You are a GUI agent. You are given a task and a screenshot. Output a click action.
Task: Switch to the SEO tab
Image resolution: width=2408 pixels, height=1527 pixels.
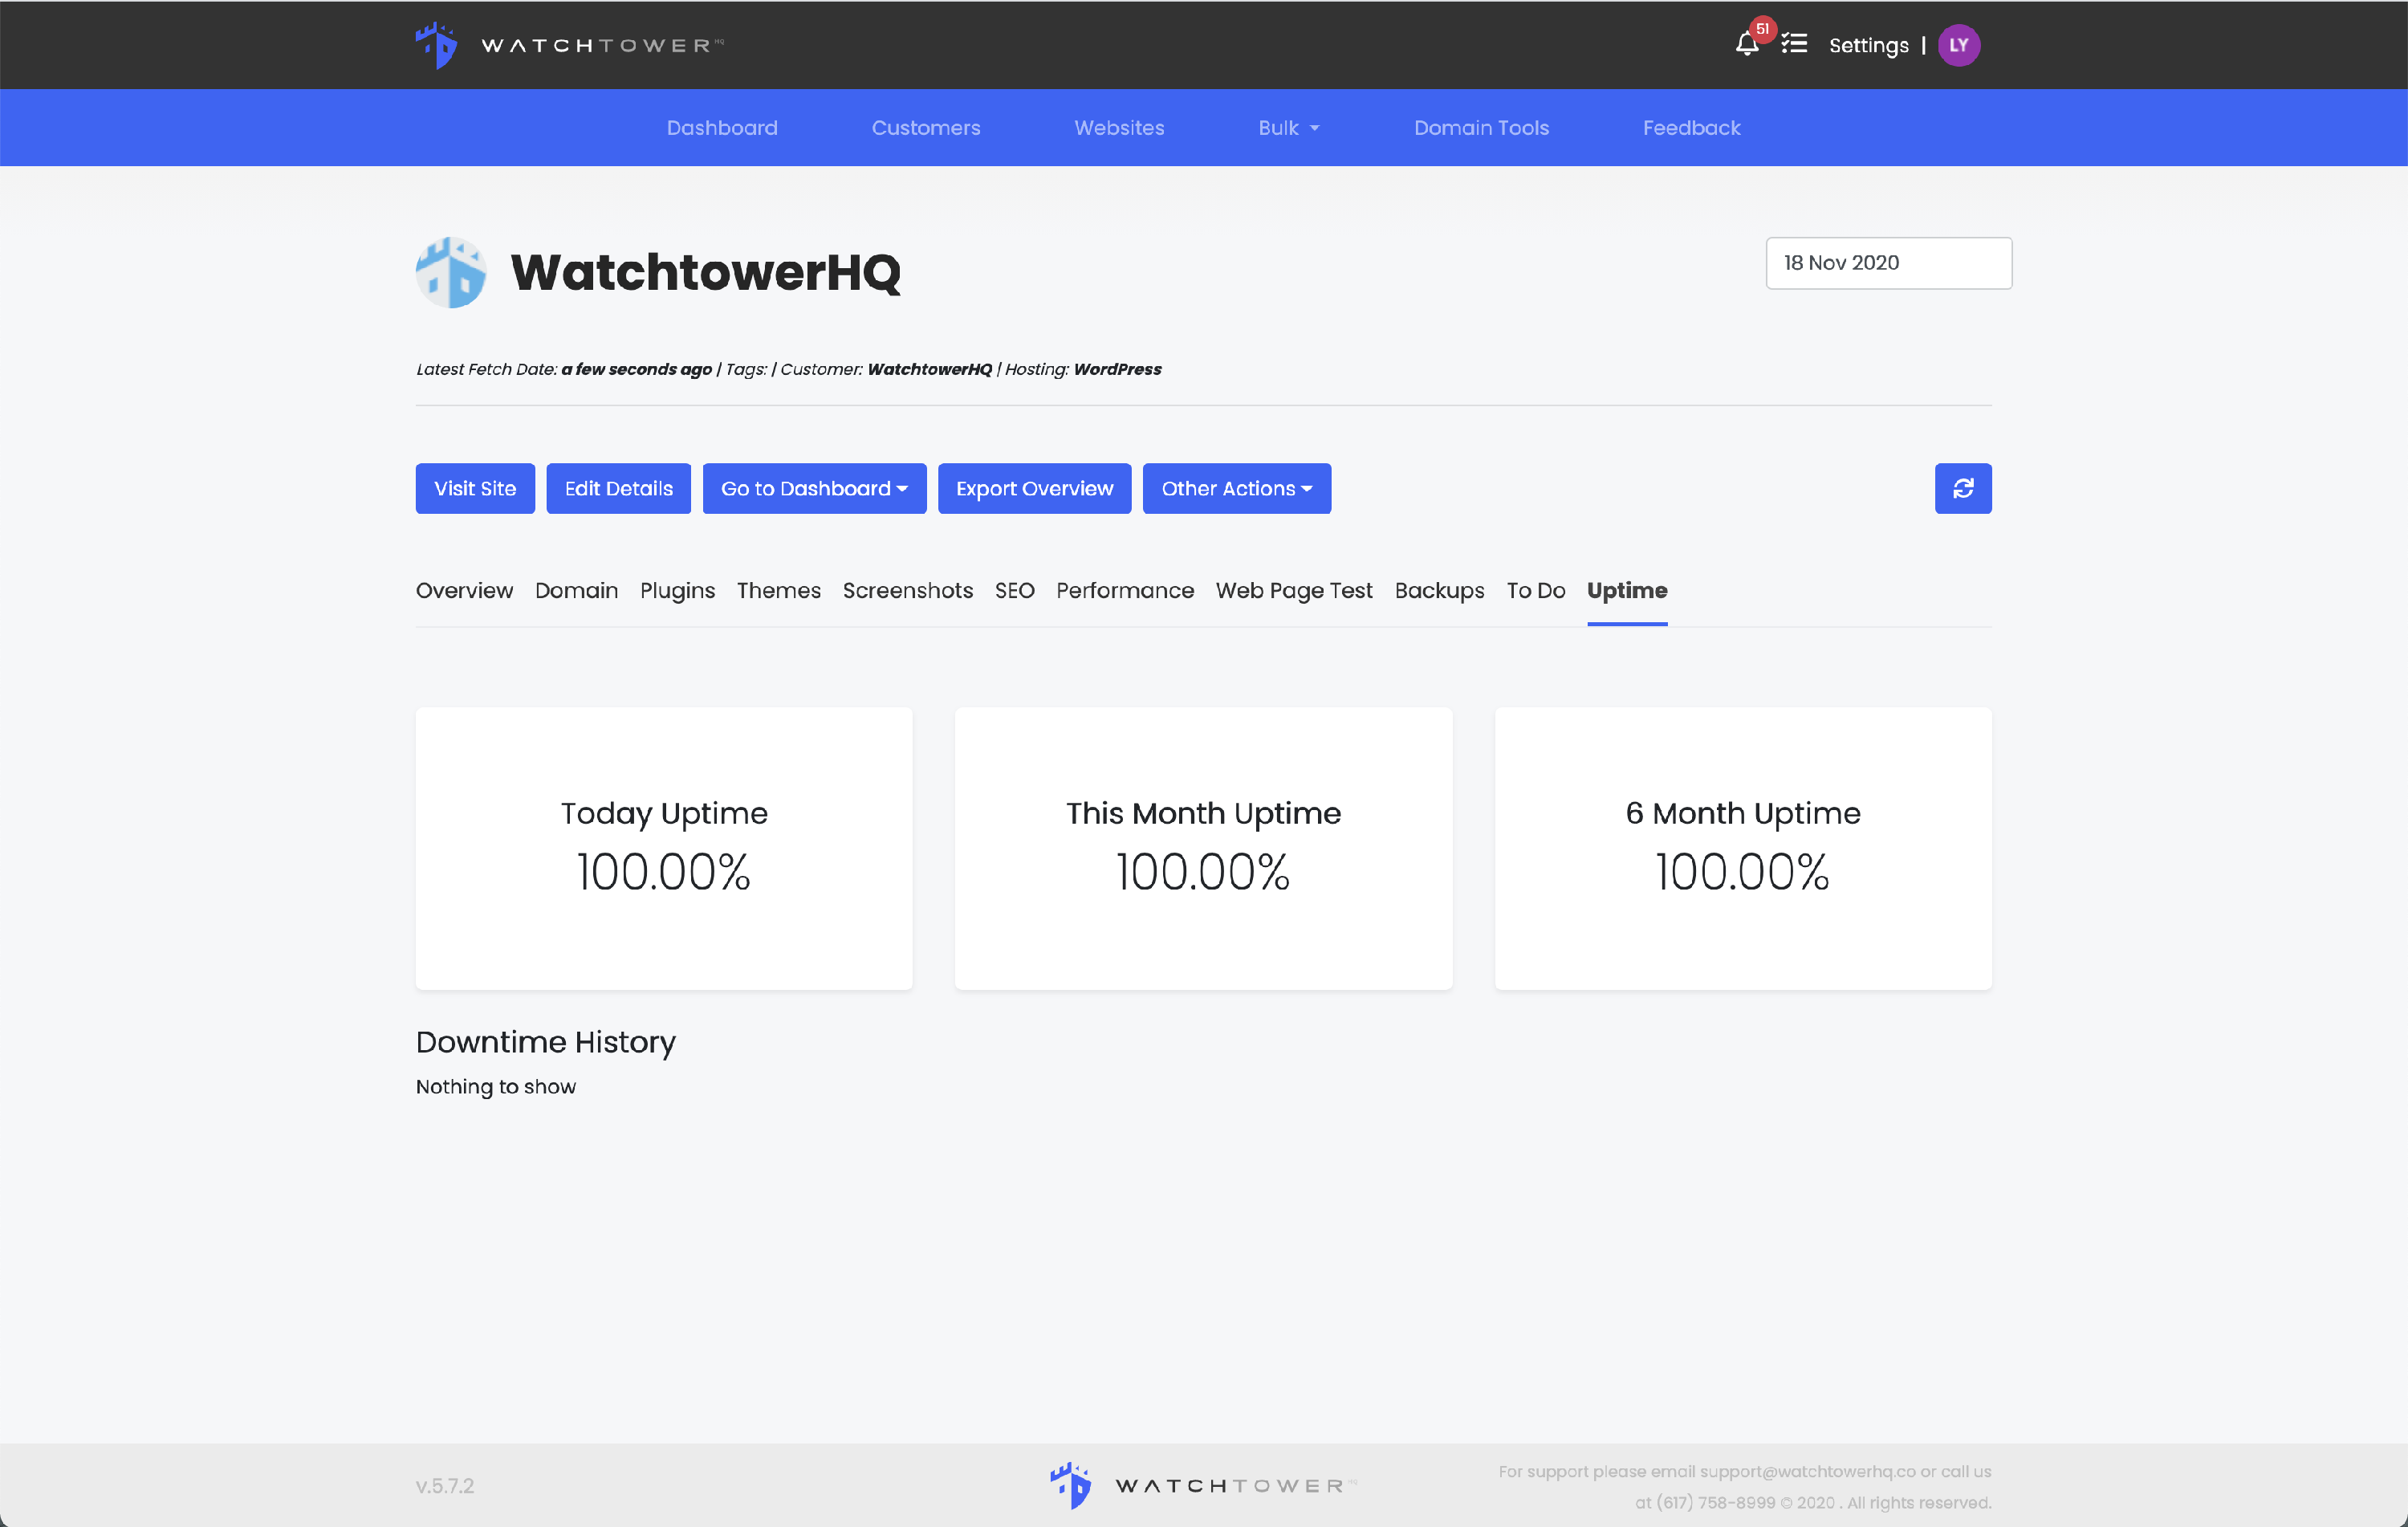point(1014,590)
